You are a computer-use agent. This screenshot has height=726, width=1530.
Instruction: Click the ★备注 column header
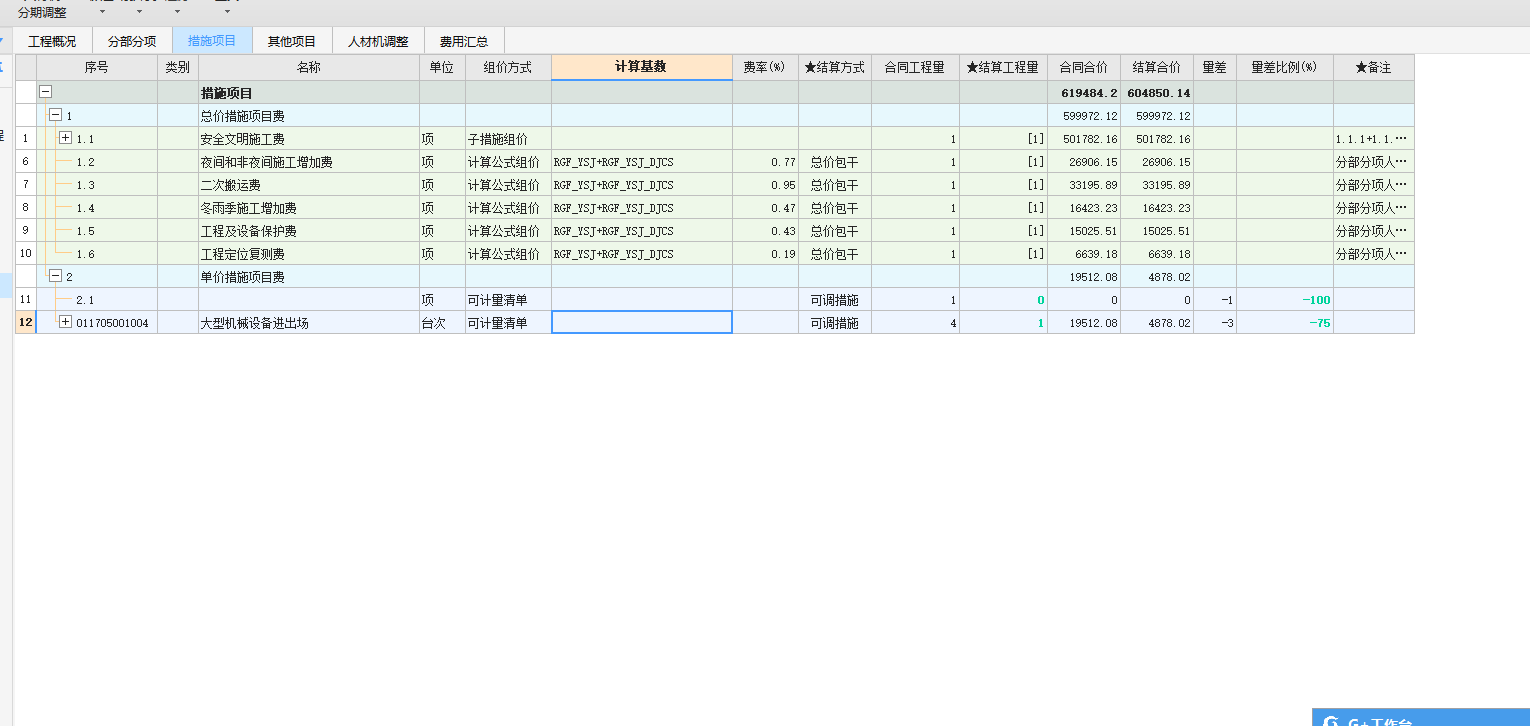(x=1374, y=67)
